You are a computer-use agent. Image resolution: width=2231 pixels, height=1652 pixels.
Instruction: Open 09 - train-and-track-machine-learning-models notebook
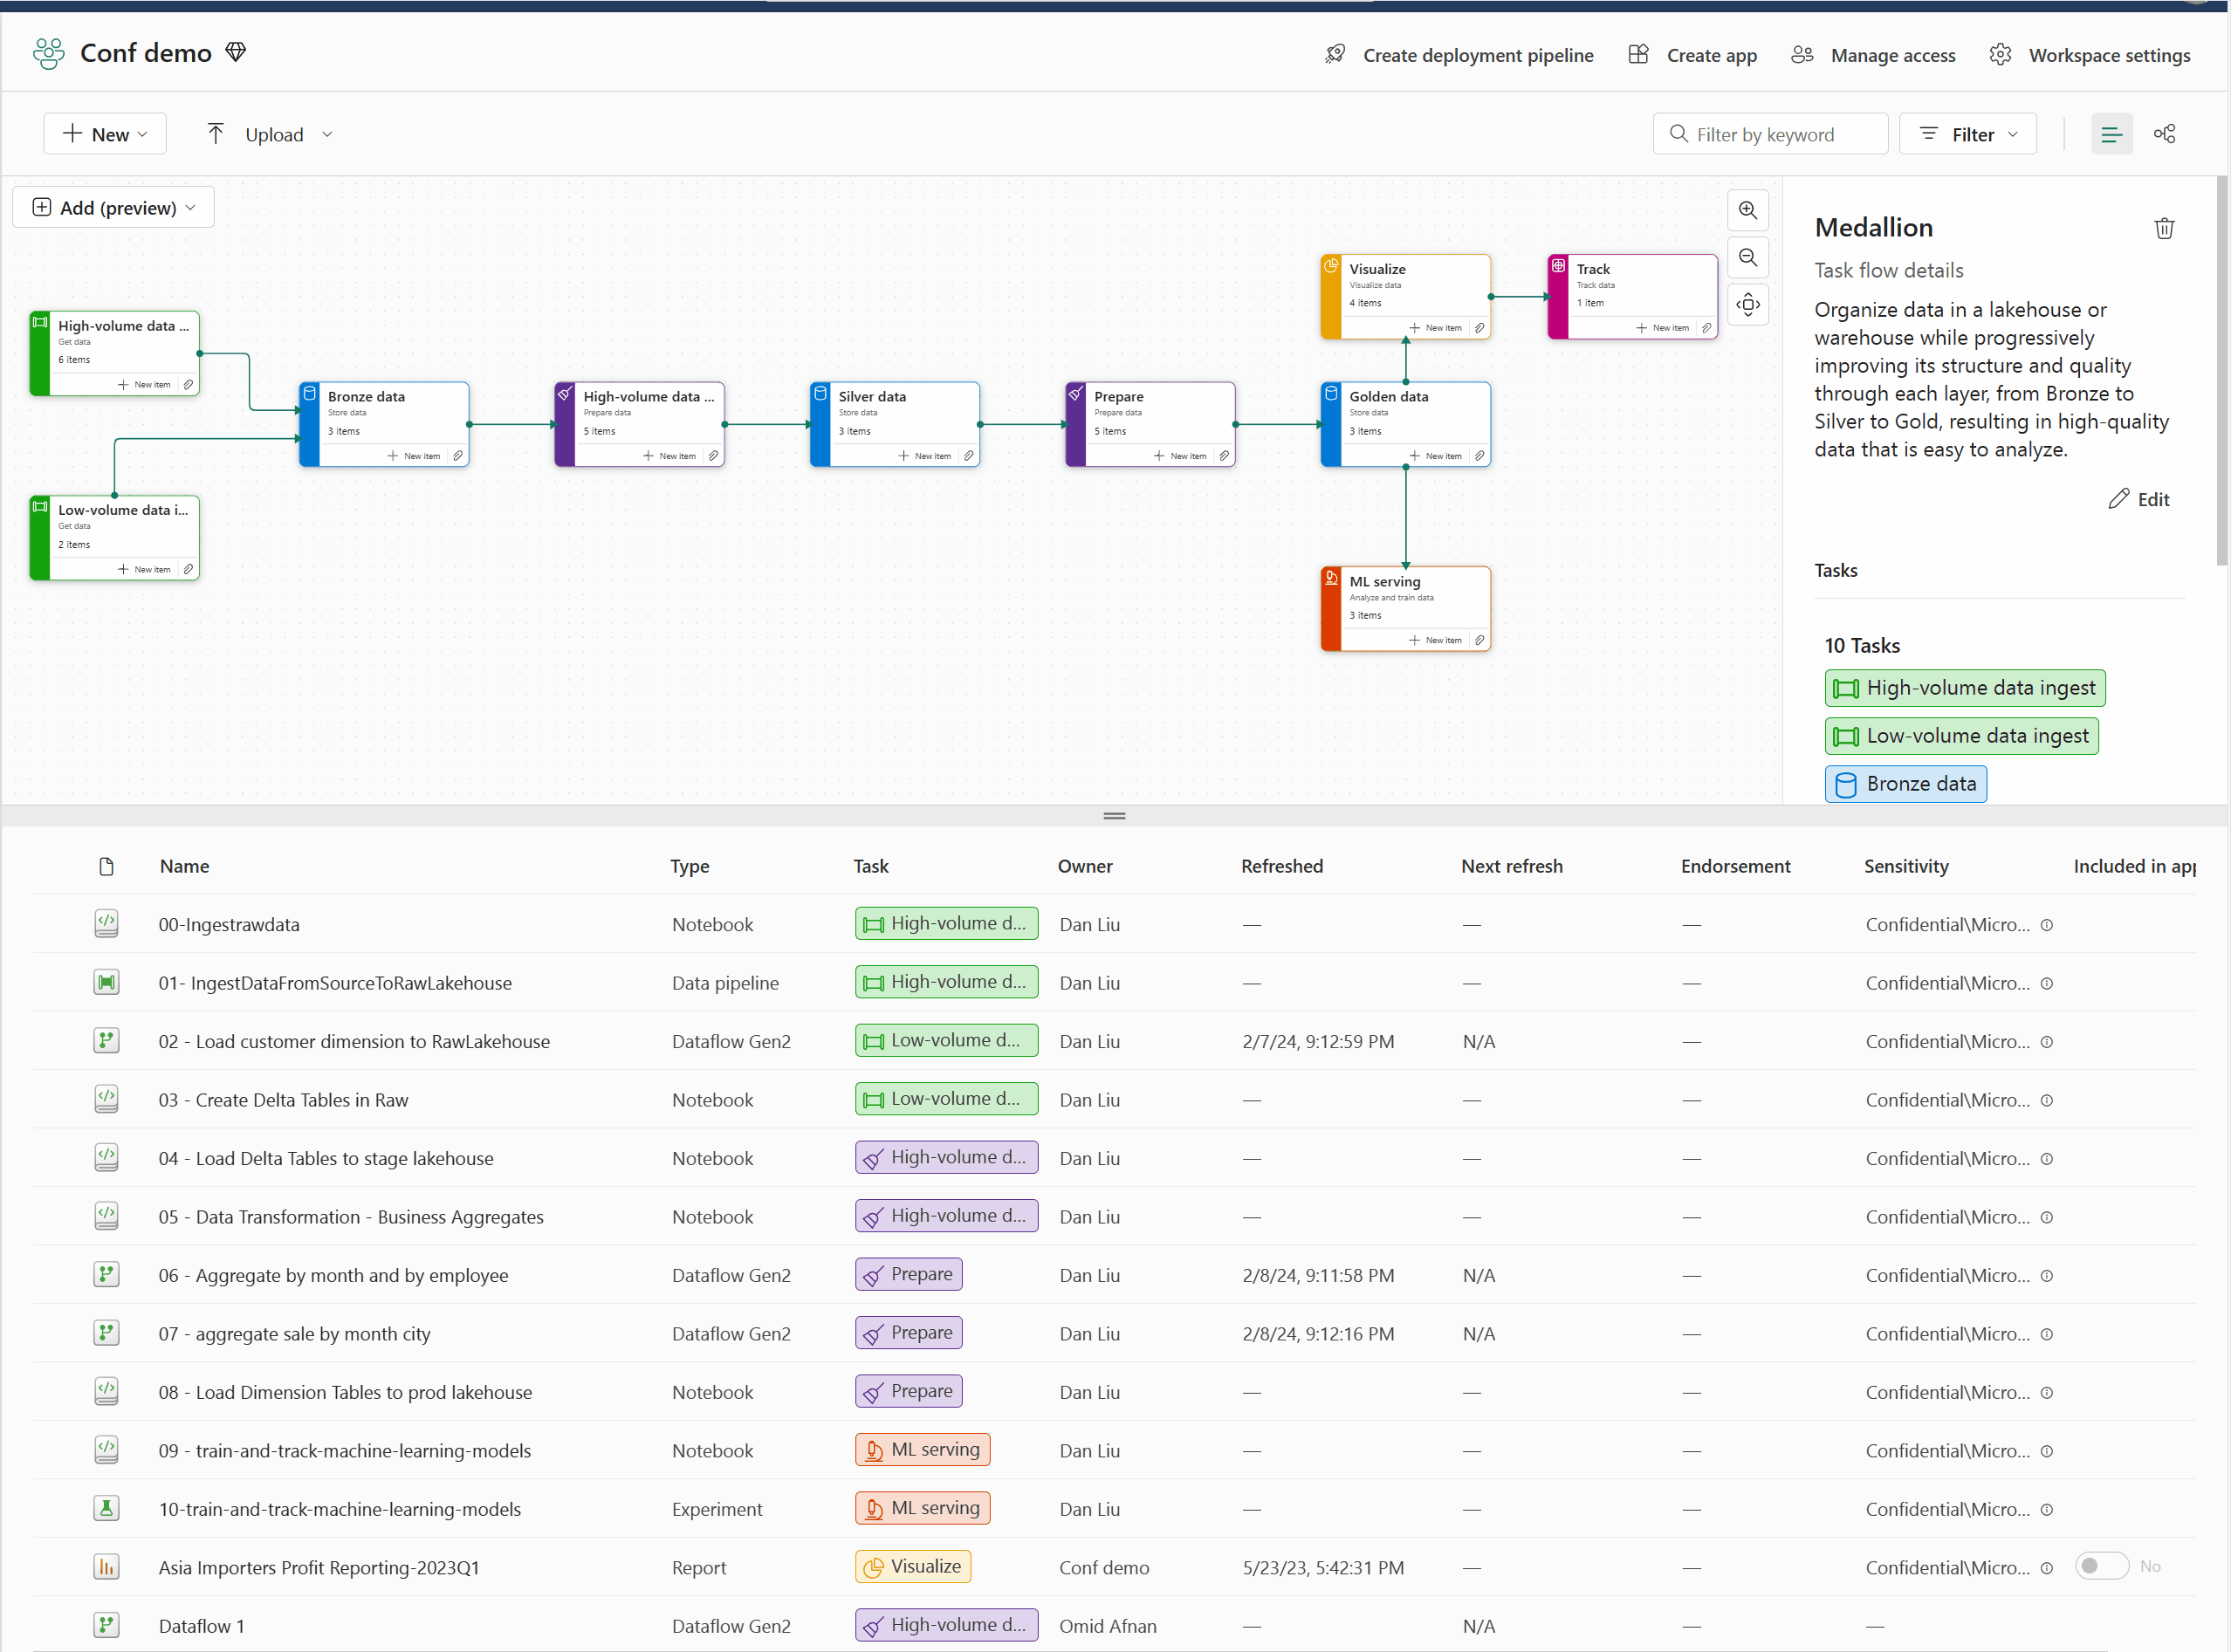(345, 1451)
